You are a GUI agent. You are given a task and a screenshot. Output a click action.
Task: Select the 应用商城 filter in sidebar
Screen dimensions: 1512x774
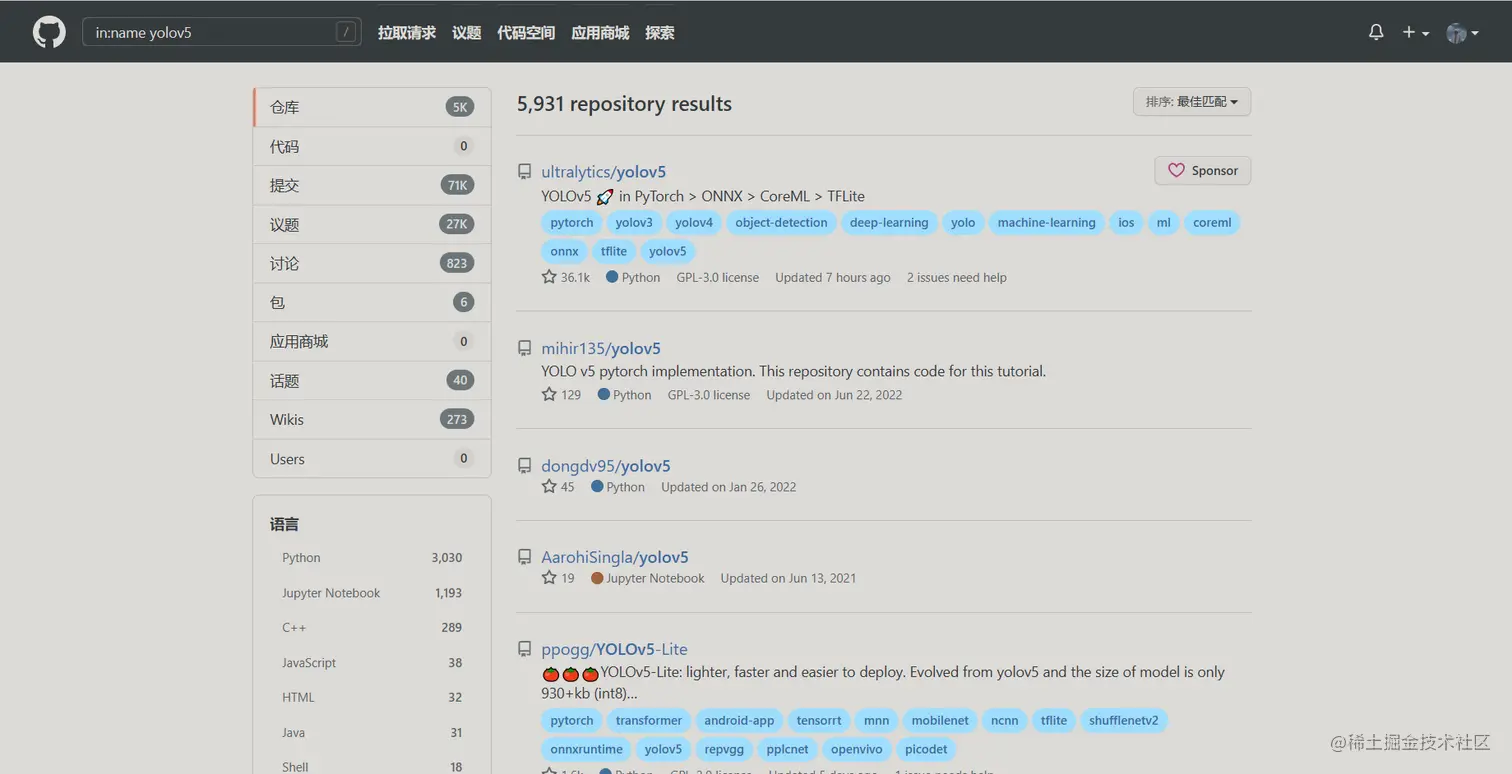pyautogui.click(x=372, y=341)
